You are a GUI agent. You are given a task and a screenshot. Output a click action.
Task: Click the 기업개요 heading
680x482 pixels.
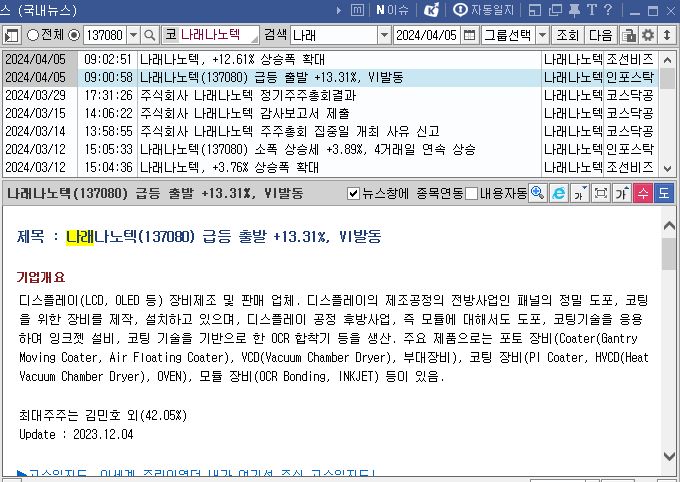[x=41, y=277]
